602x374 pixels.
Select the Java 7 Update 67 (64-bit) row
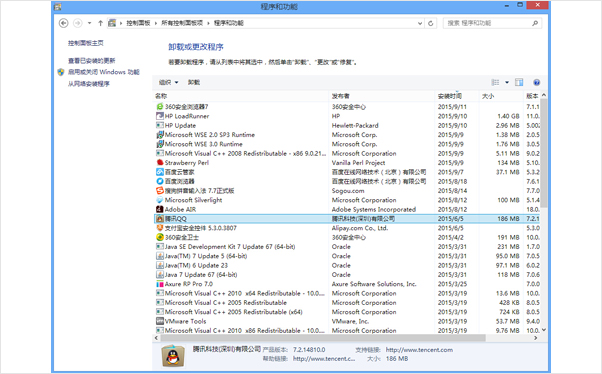[347, 275]
